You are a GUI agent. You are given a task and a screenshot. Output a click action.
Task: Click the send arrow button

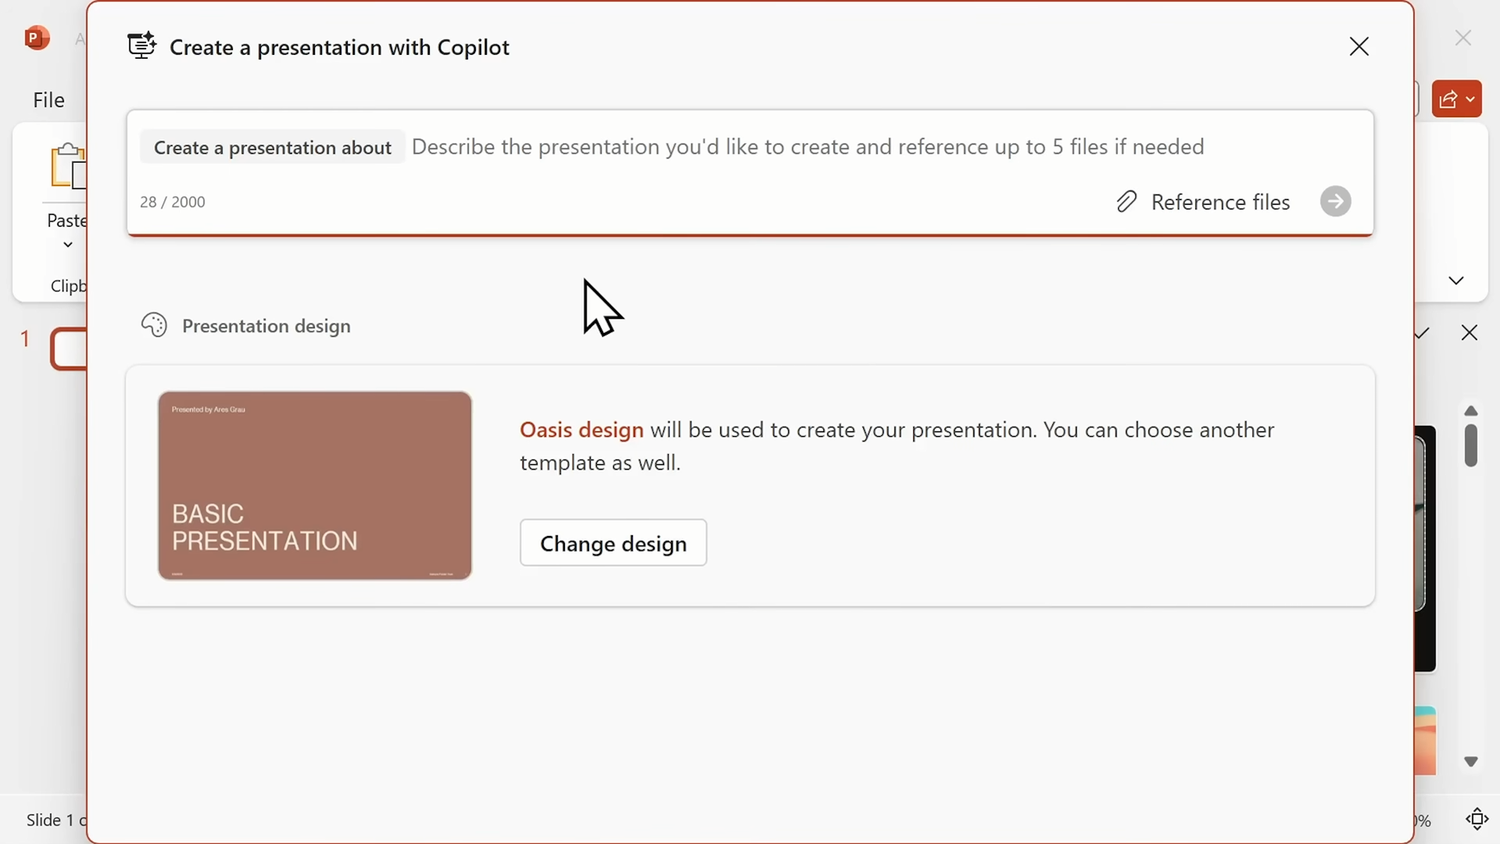click(x=1335, y=202)
